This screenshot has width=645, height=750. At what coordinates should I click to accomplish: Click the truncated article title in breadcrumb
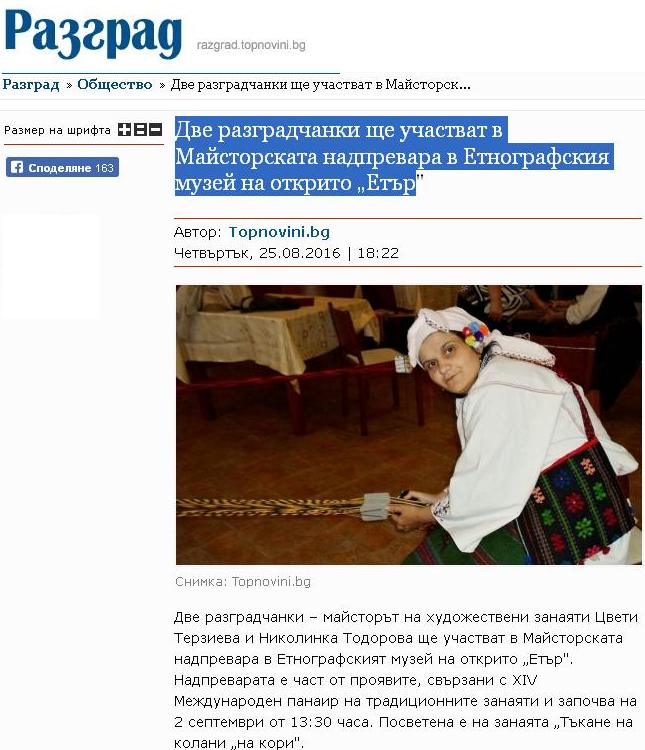pos(321,85)
